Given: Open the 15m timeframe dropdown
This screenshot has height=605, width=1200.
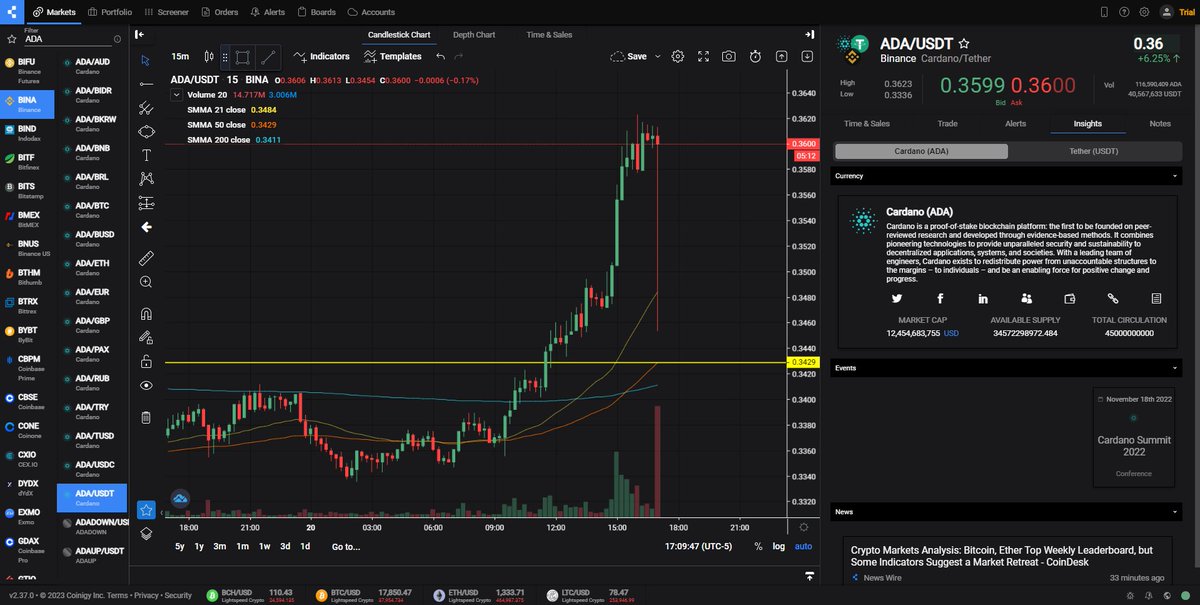Looking at the screenshot, I should click(180, 57).
